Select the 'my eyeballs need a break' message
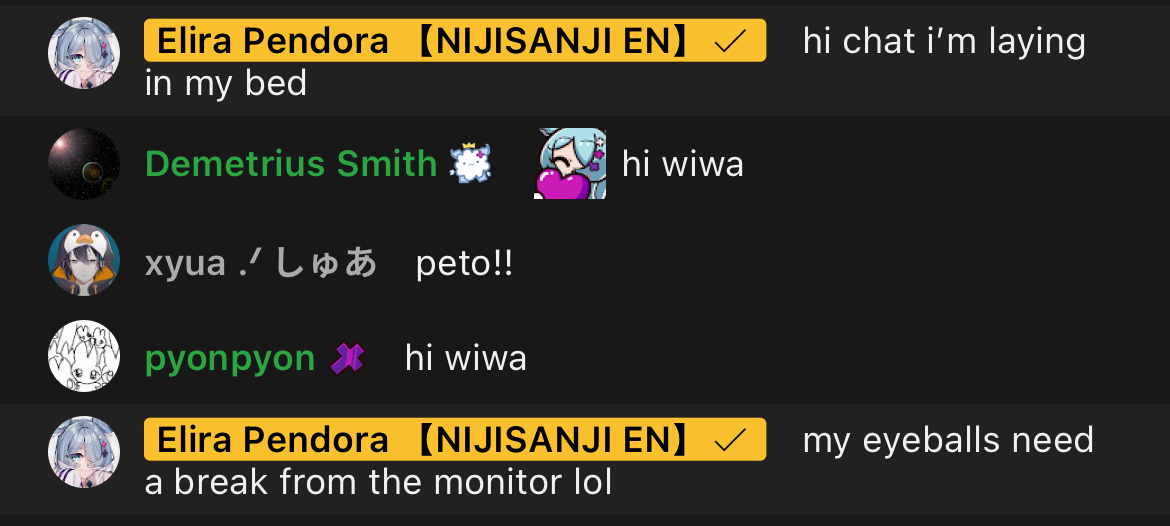Screen dimensions: 1170x526 pos(619,461)
